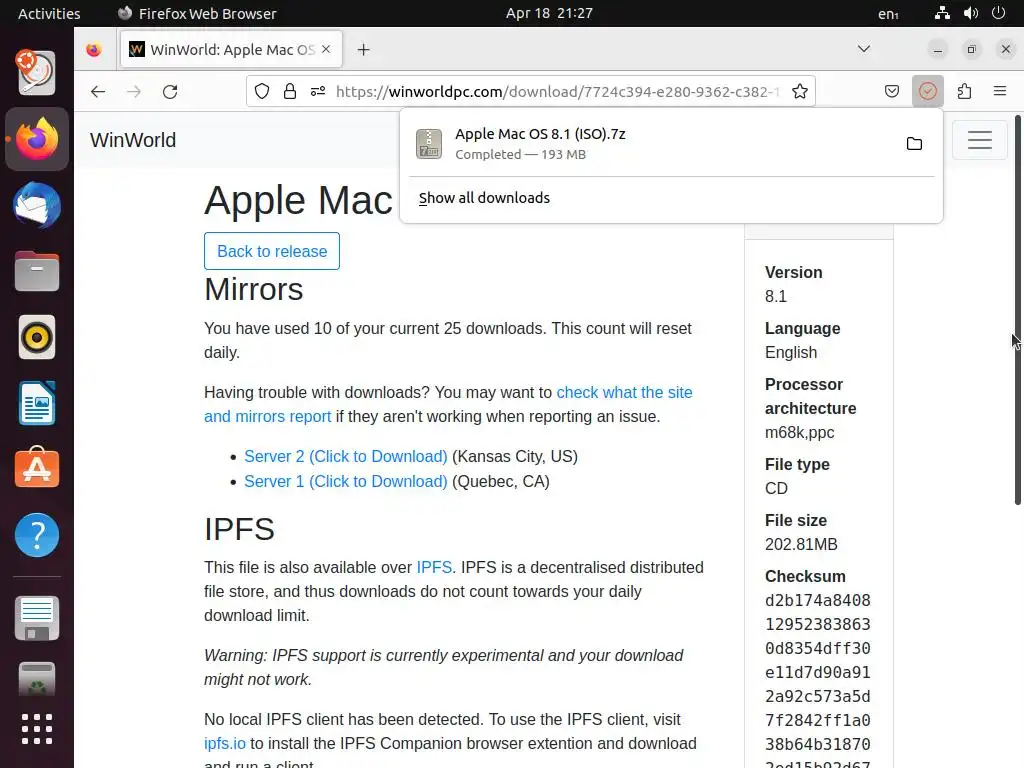Image resolution: width=1024 pixels, height=768 pixels.
Task: Follow the IPFS link in the paragraph
Action: point(434,568)
